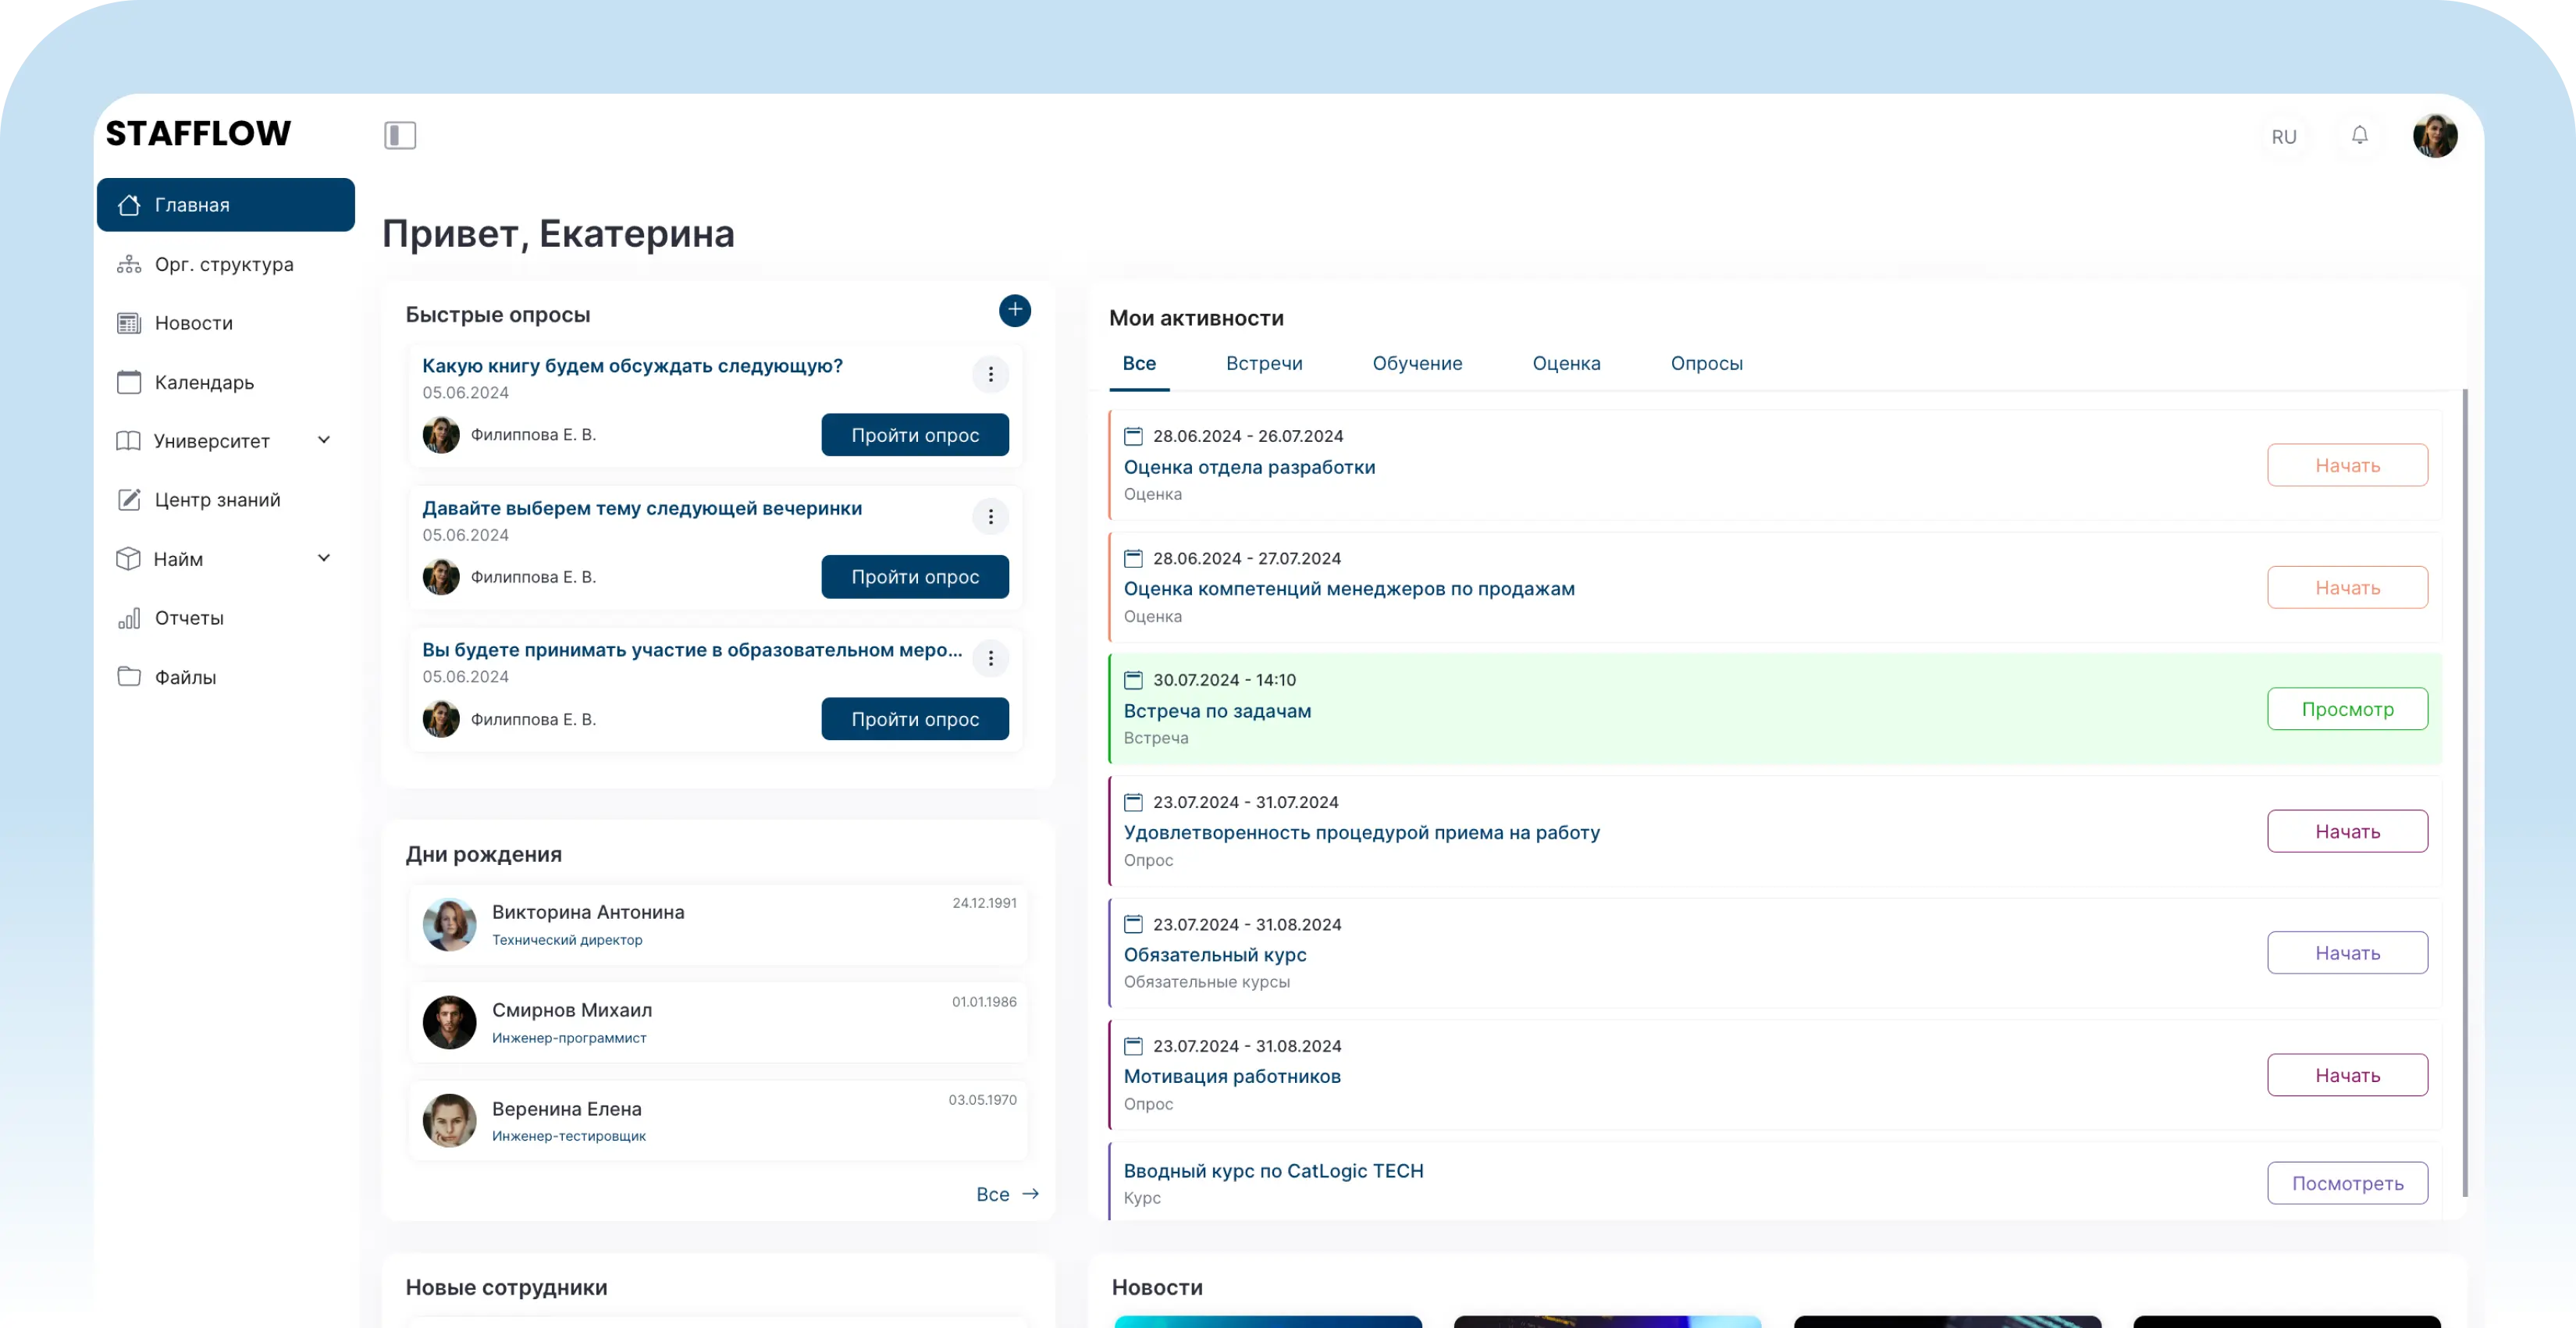Open Вводный курс по CatLogic TECH title
This screenshot has height=1328, width=2576.
(1273, 1171)
